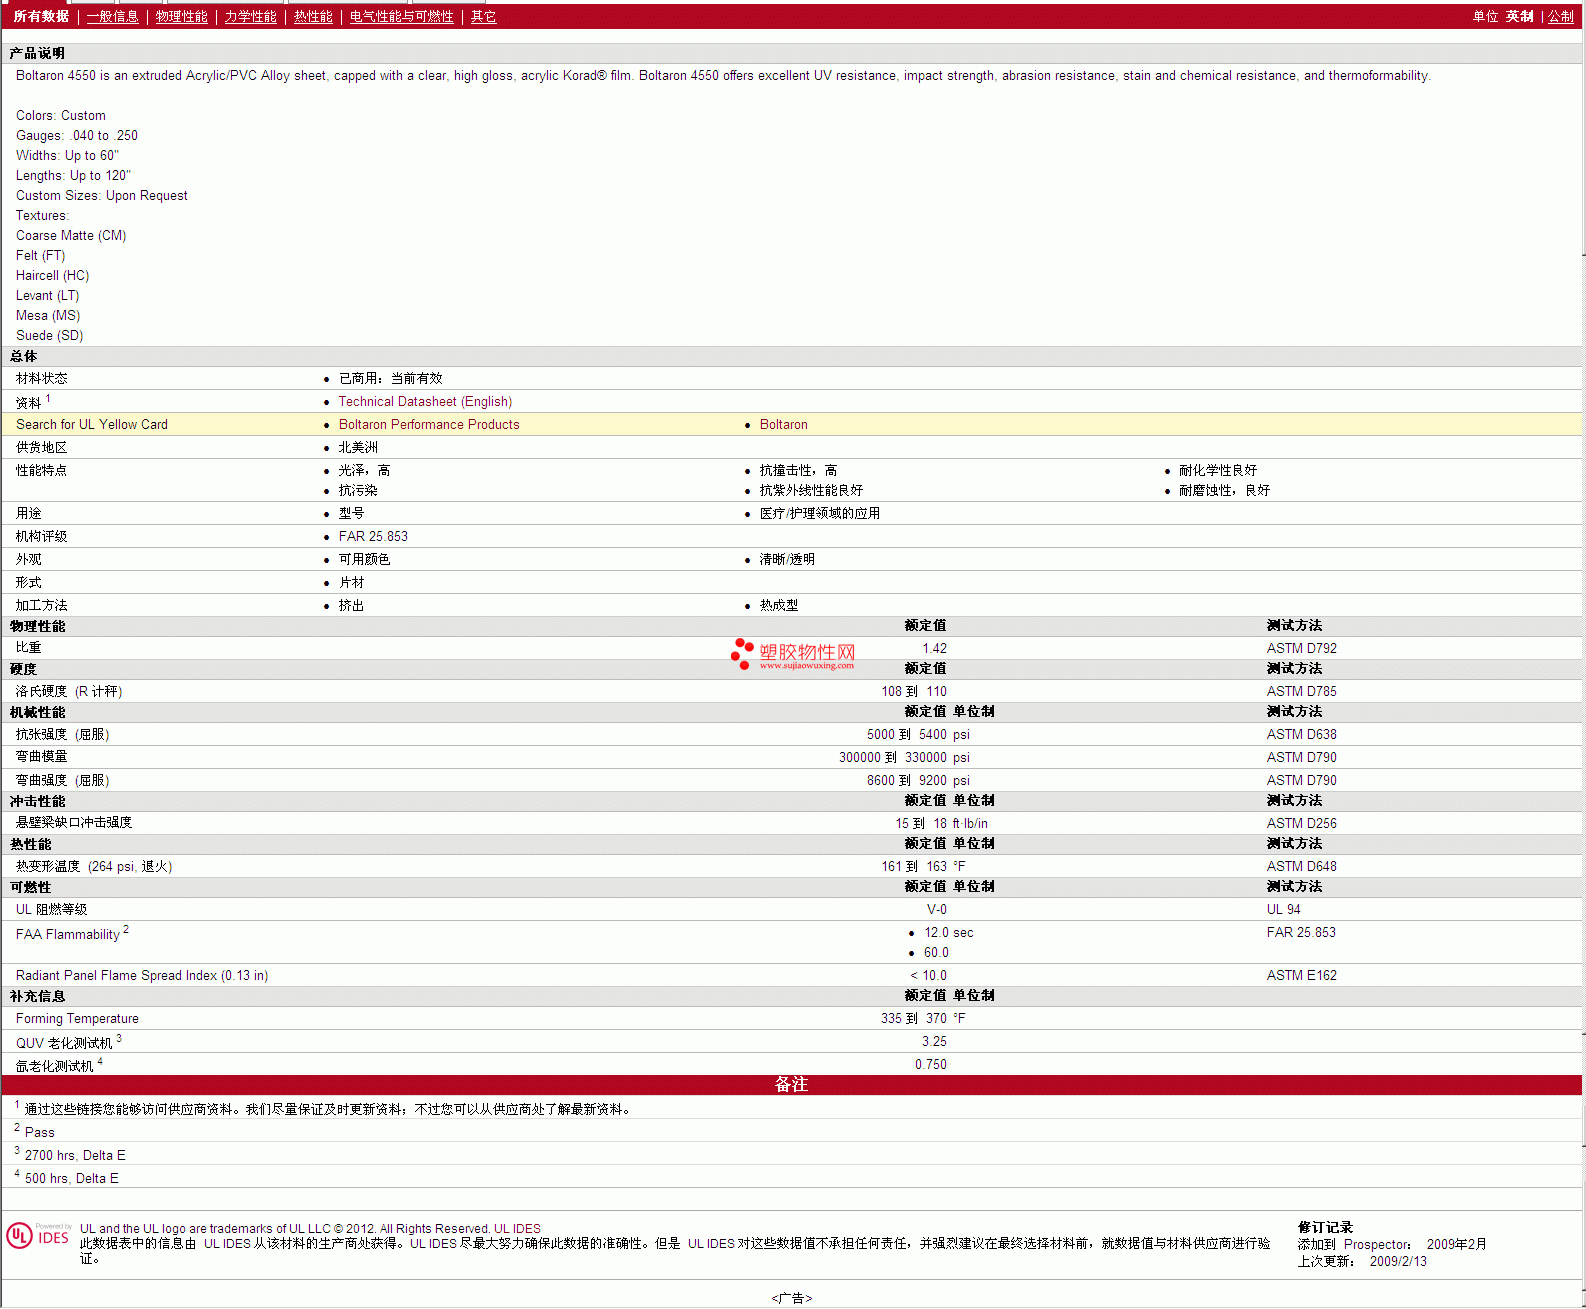
Task: Open the 一般信息 tab
Action: (112, 17)
